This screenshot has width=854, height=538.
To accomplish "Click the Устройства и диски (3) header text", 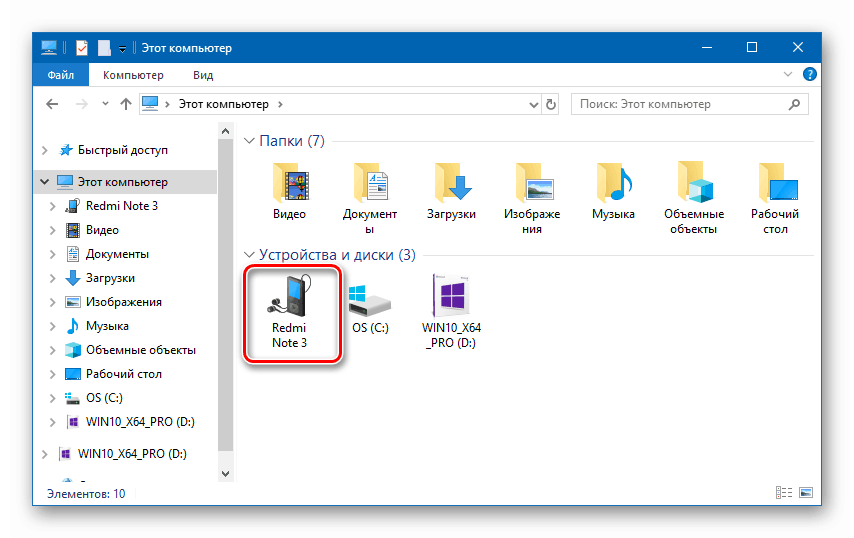I will (337, 255).
